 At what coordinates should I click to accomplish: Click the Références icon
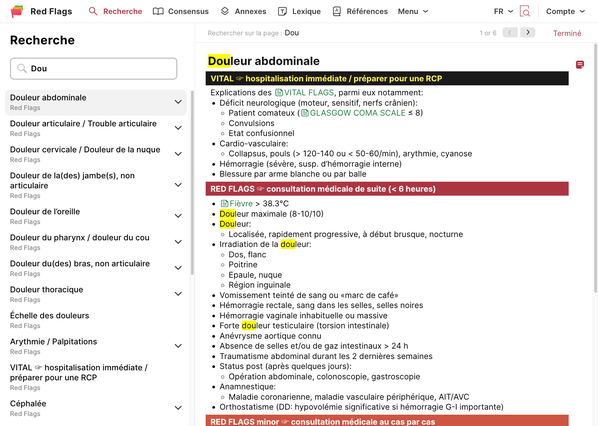coord(337,11)
